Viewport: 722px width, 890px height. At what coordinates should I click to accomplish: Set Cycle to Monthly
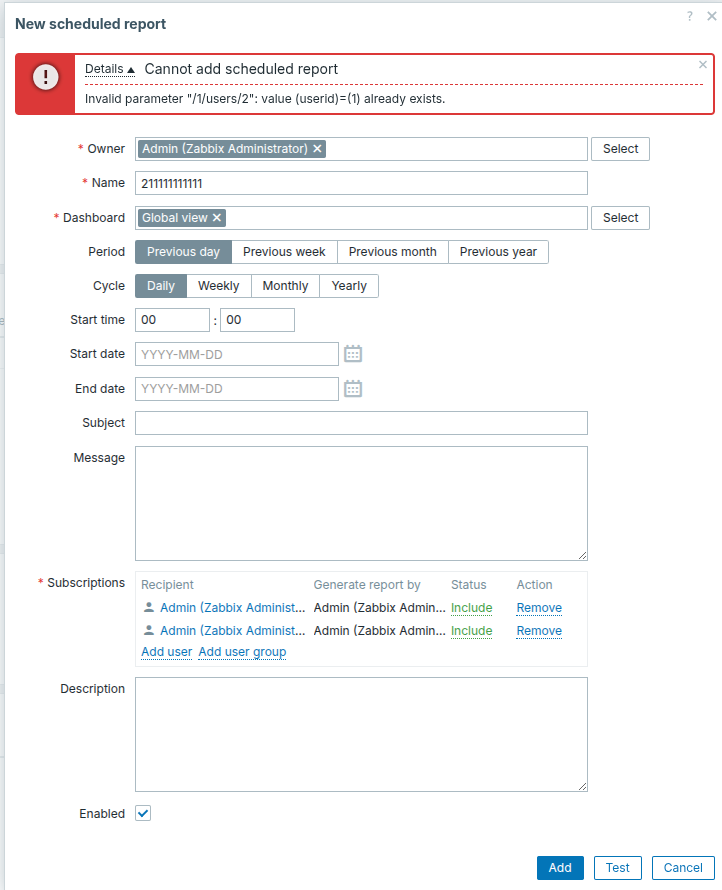285,286
